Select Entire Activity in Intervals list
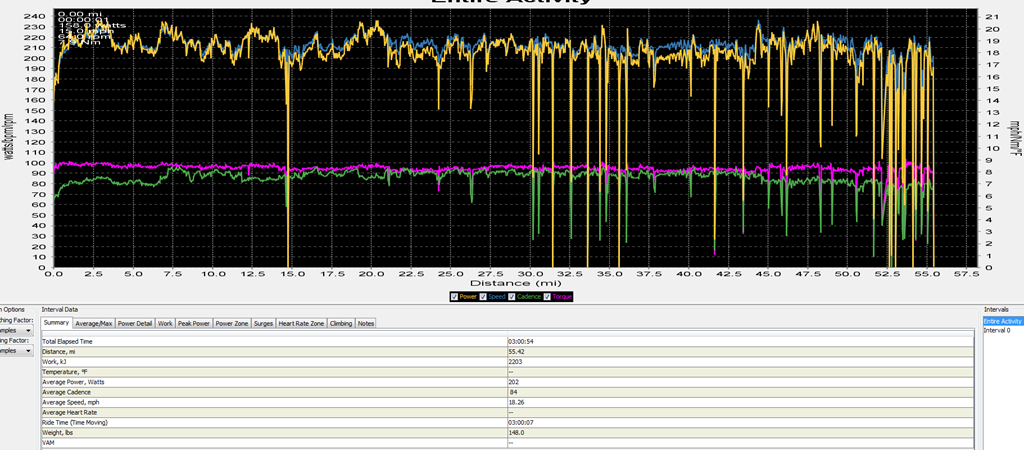The width and height of the screenshot is (1024, 450). coord(1002,321)
